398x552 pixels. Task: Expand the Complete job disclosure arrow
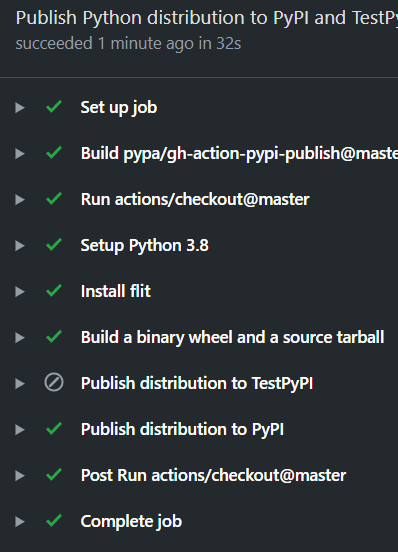(20, 521)
